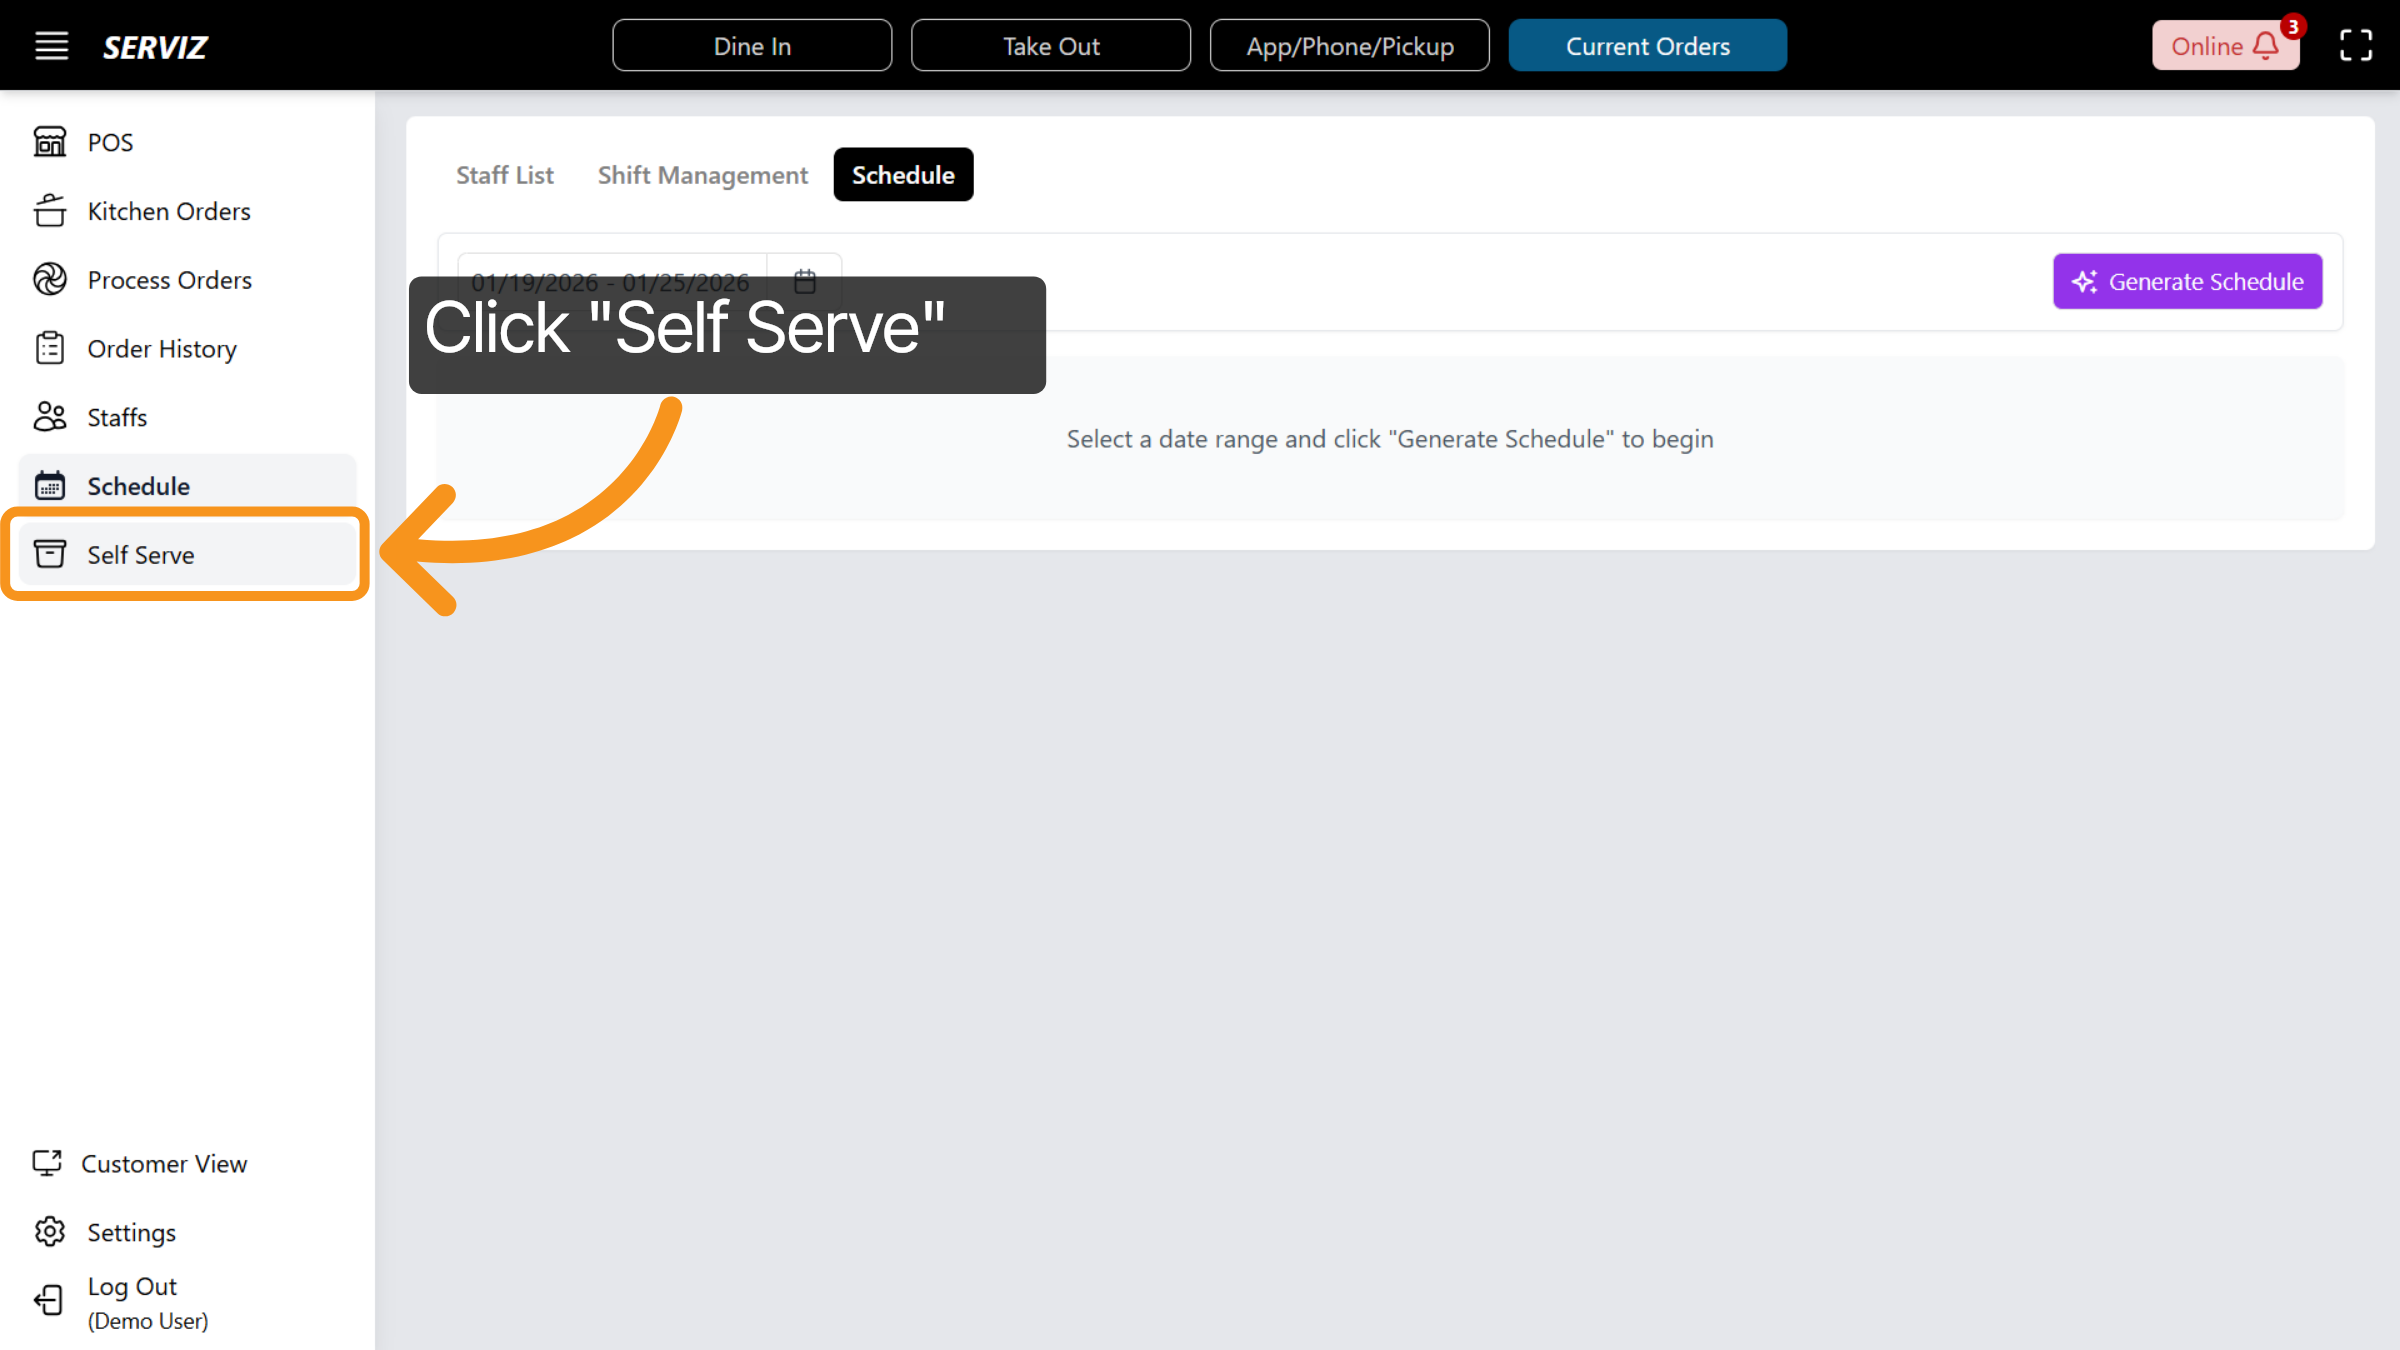Open Process Orders via its spiral icon
The width and height of the screenshot is (2400, 1350).
pyautogui.click(x=50, y=279)
